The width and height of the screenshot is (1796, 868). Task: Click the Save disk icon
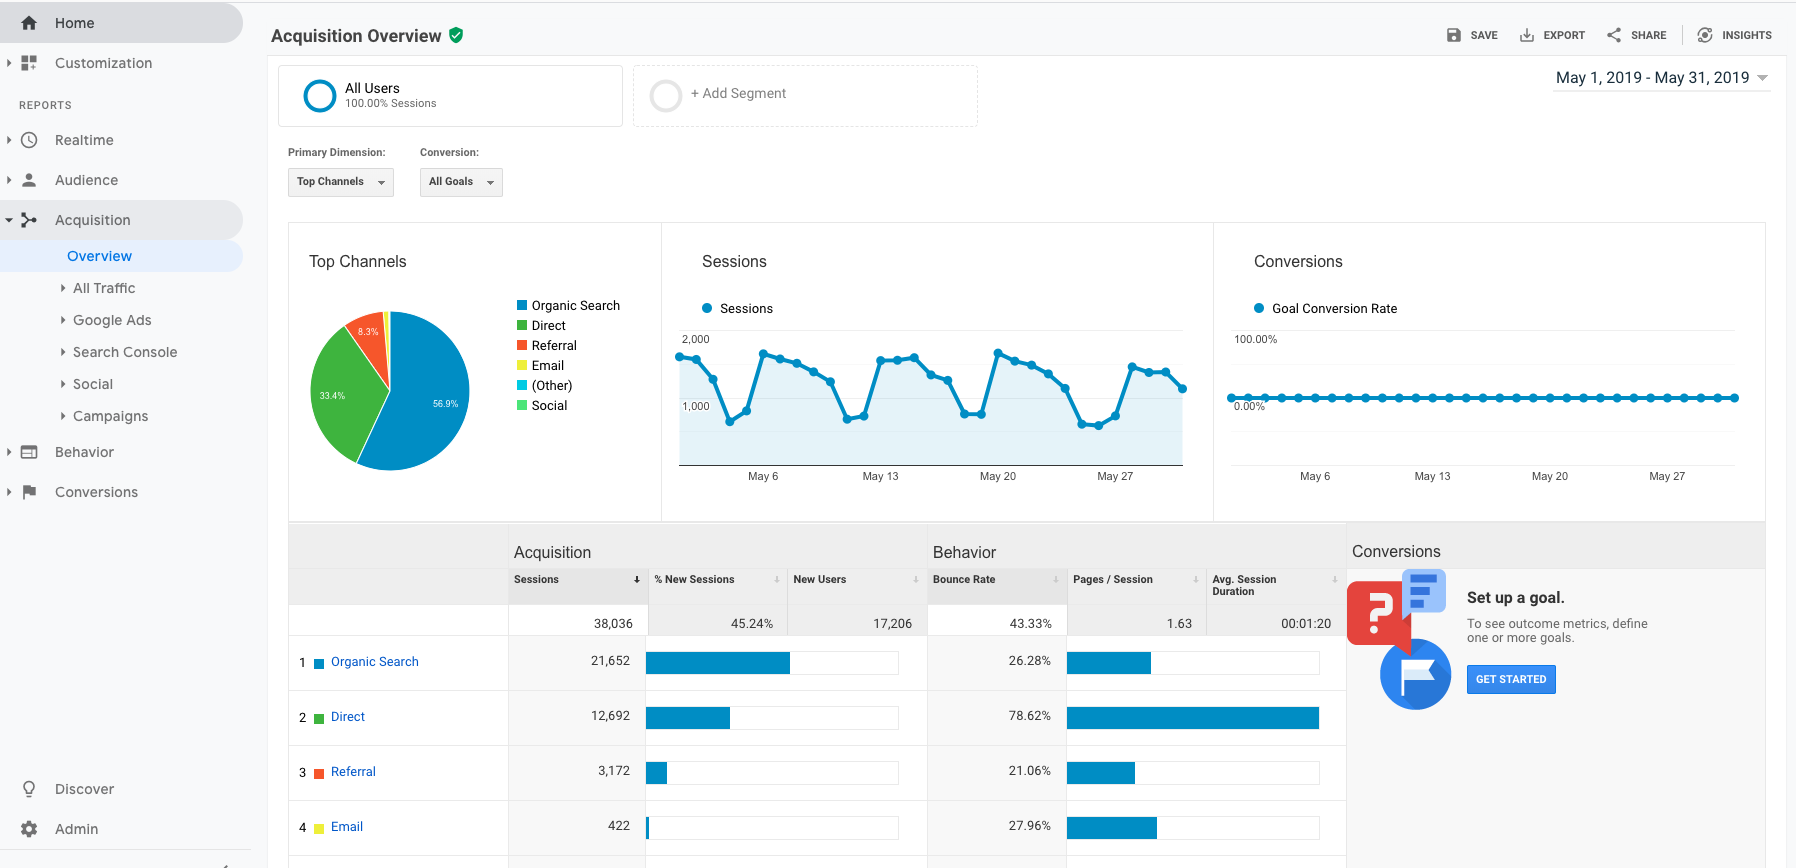tap(1454, 35)
